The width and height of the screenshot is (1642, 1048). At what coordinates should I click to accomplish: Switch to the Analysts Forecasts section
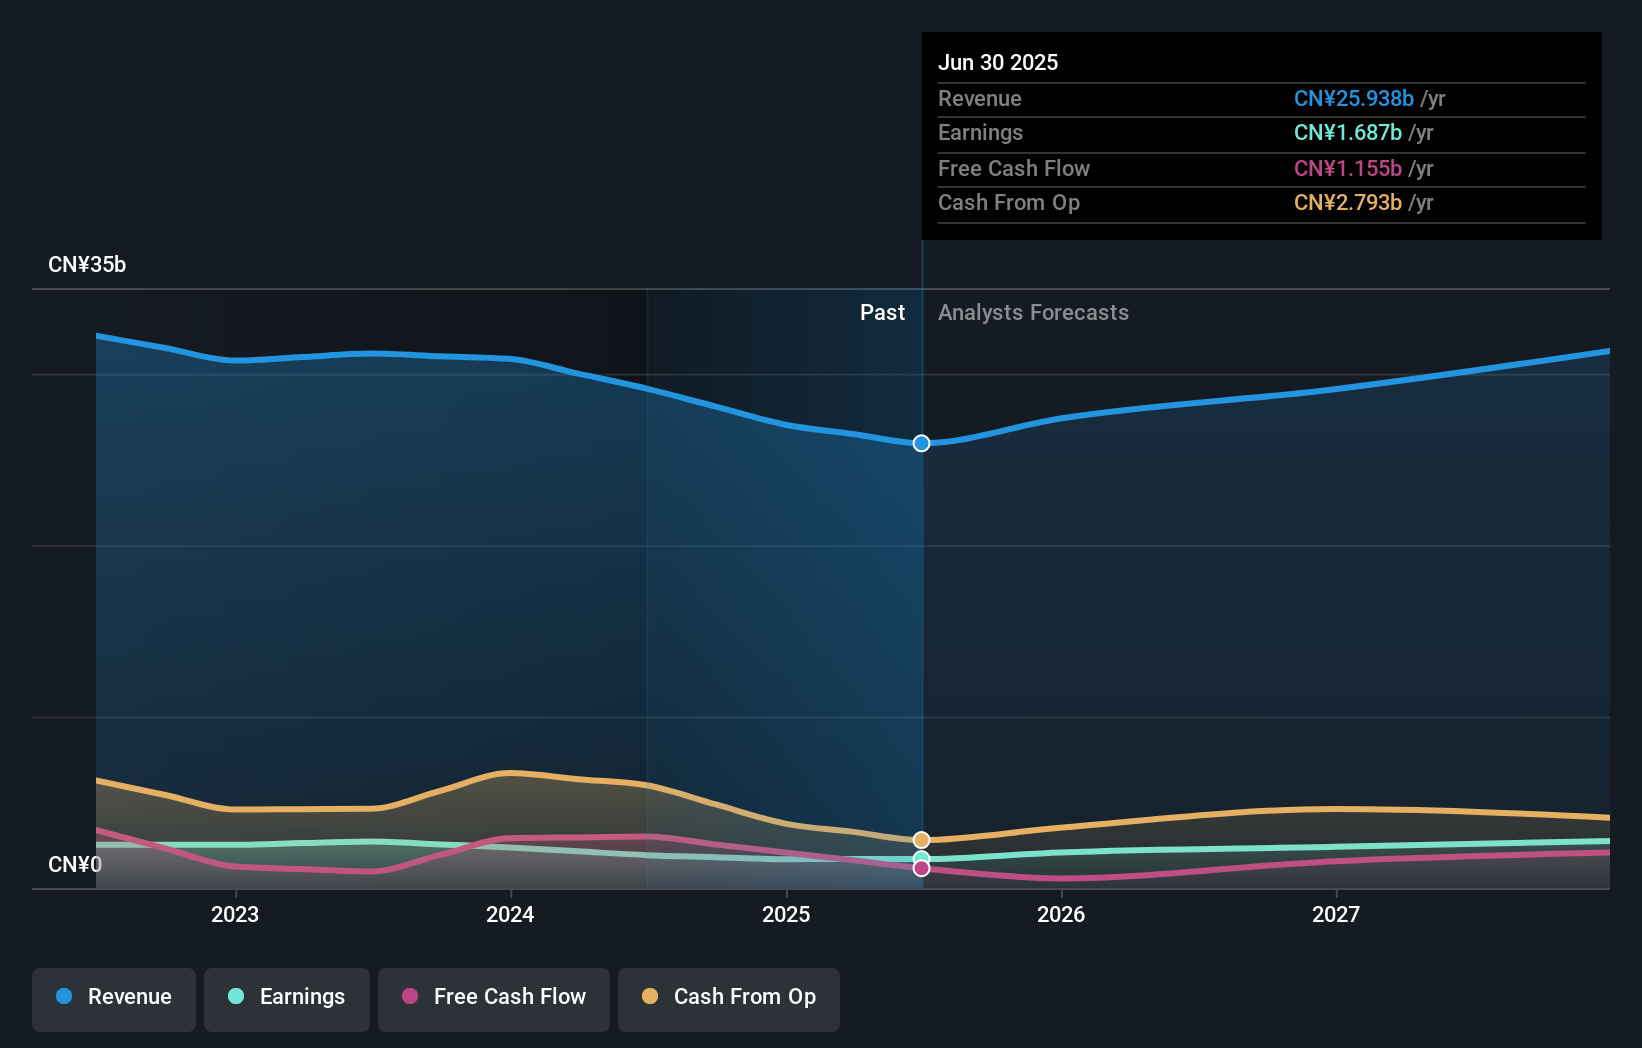point(1033,312)
